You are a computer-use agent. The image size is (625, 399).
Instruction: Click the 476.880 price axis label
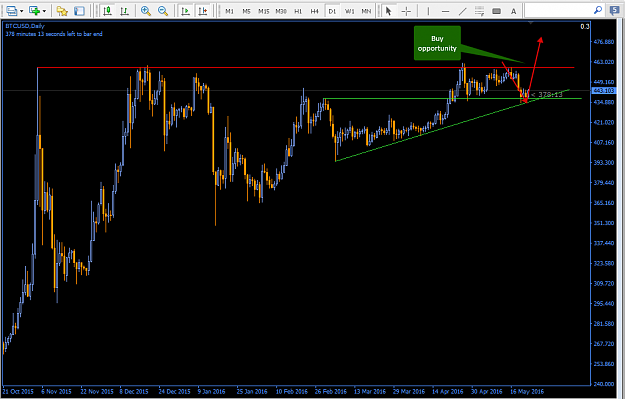click(603, 41)
